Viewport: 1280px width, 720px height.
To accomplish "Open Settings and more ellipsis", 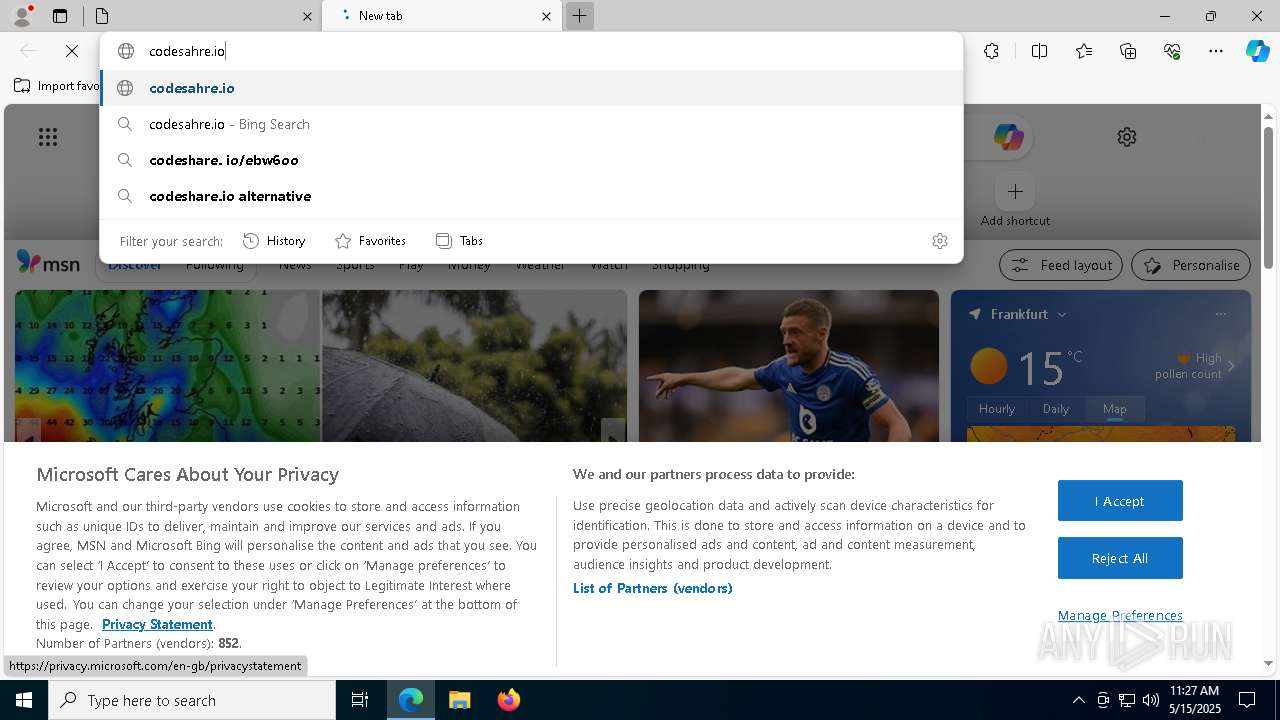I will (x=1216, y=51).
